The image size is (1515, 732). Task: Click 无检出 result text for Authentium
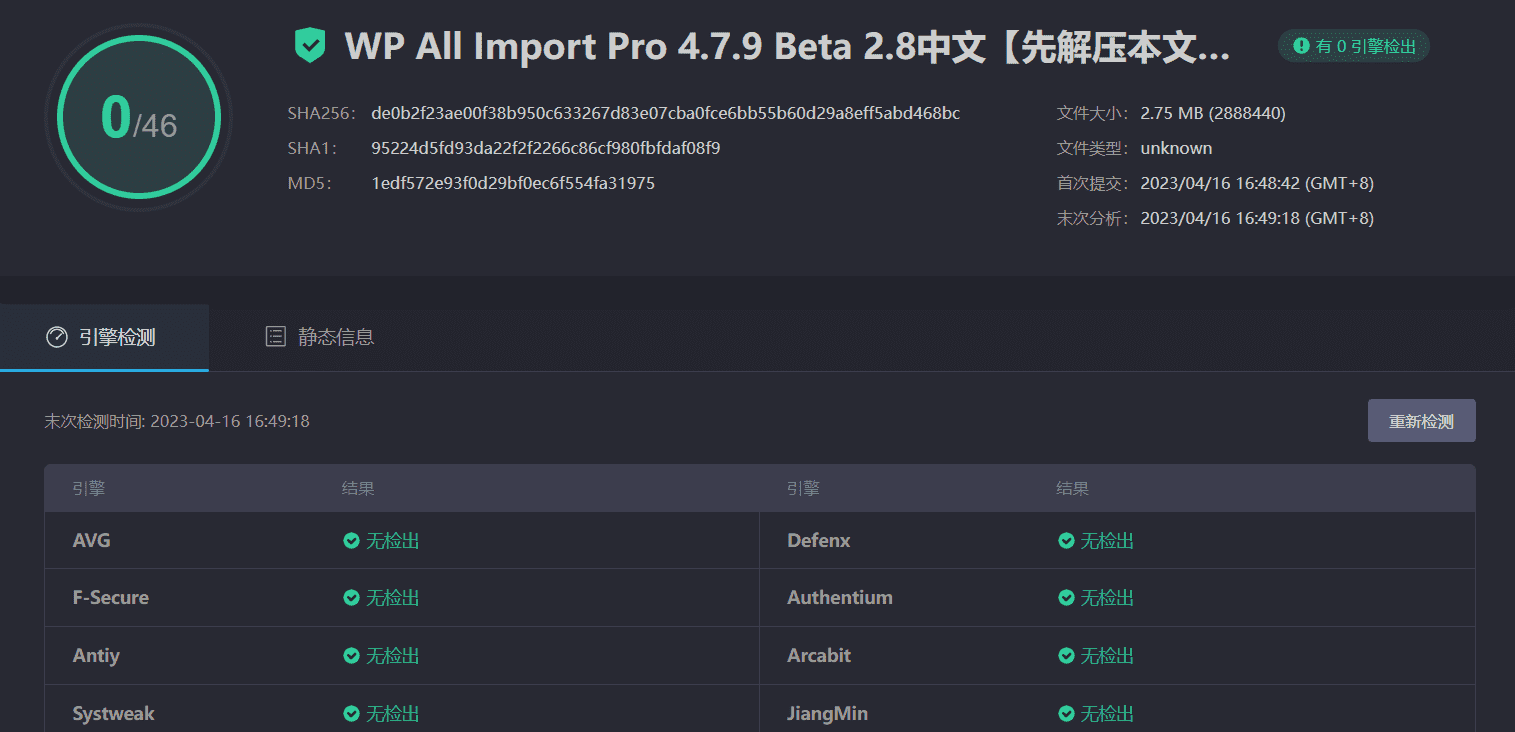point(1107,598)
